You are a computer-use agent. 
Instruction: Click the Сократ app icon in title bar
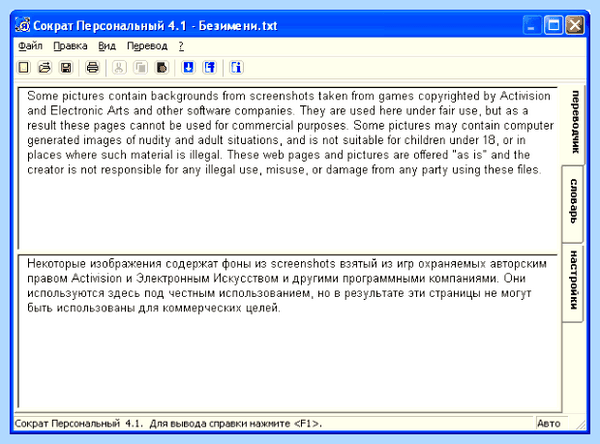pos(23,26)
